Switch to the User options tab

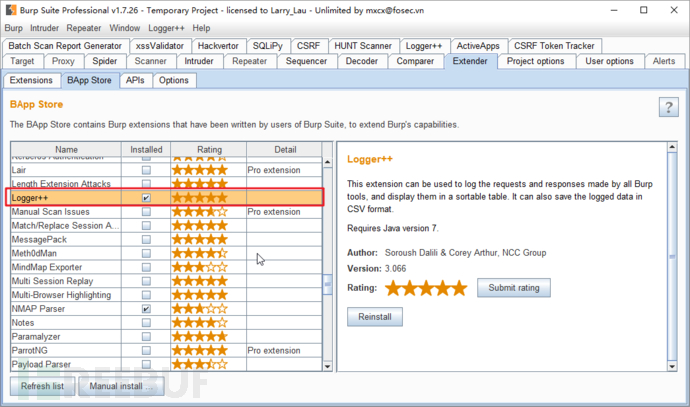point(609,61)
